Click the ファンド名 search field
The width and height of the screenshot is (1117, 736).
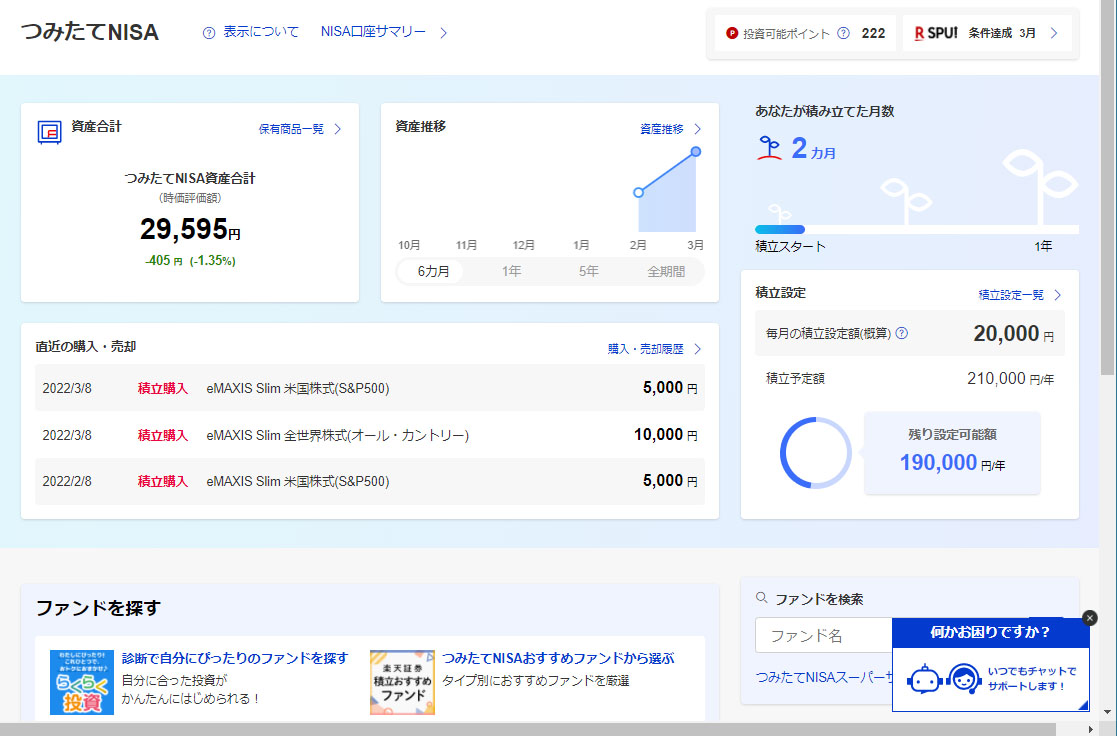coord(822,635)
